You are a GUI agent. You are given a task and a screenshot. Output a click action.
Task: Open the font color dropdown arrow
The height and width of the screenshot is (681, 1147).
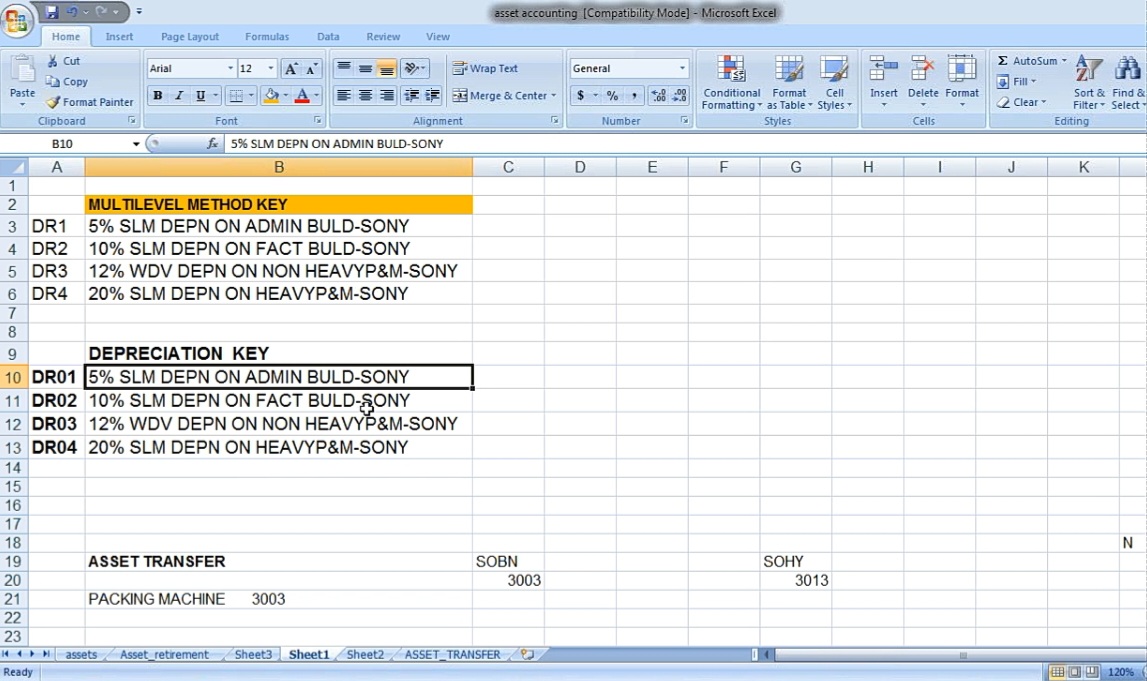coord(316,96)
